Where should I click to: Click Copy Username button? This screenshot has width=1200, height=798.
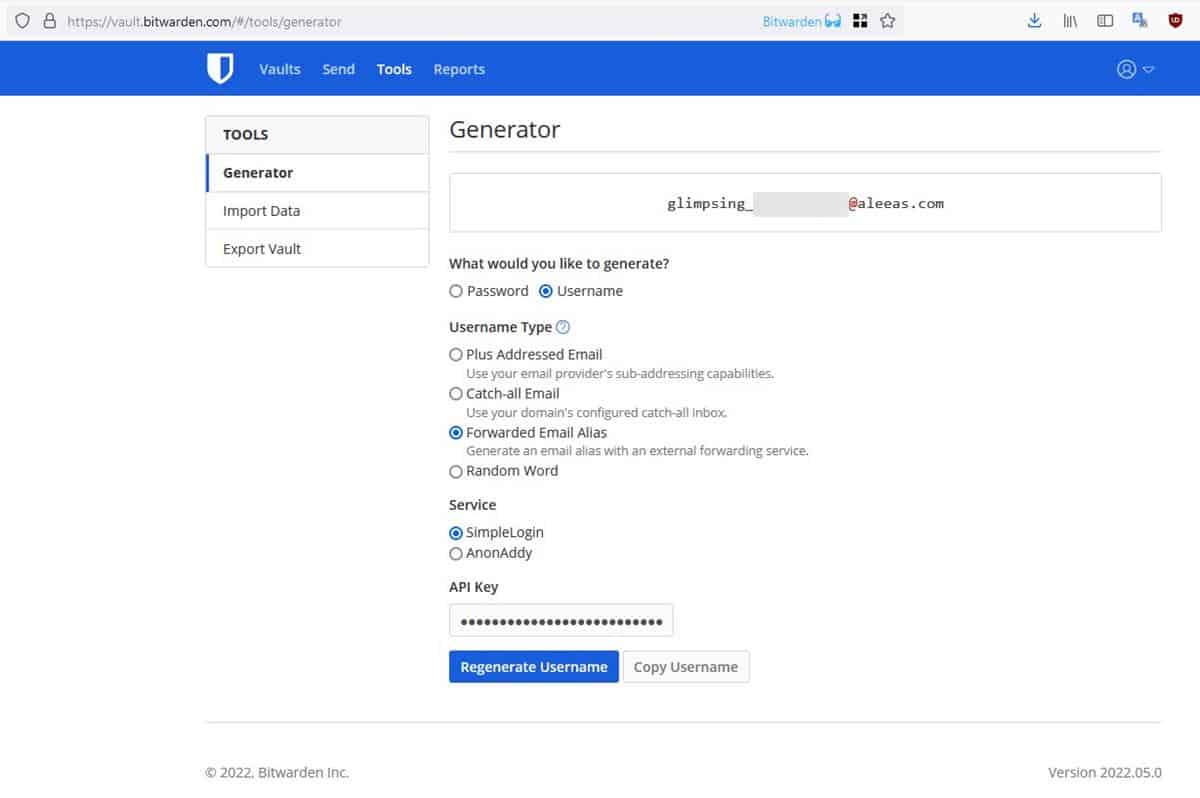point(685,667)
